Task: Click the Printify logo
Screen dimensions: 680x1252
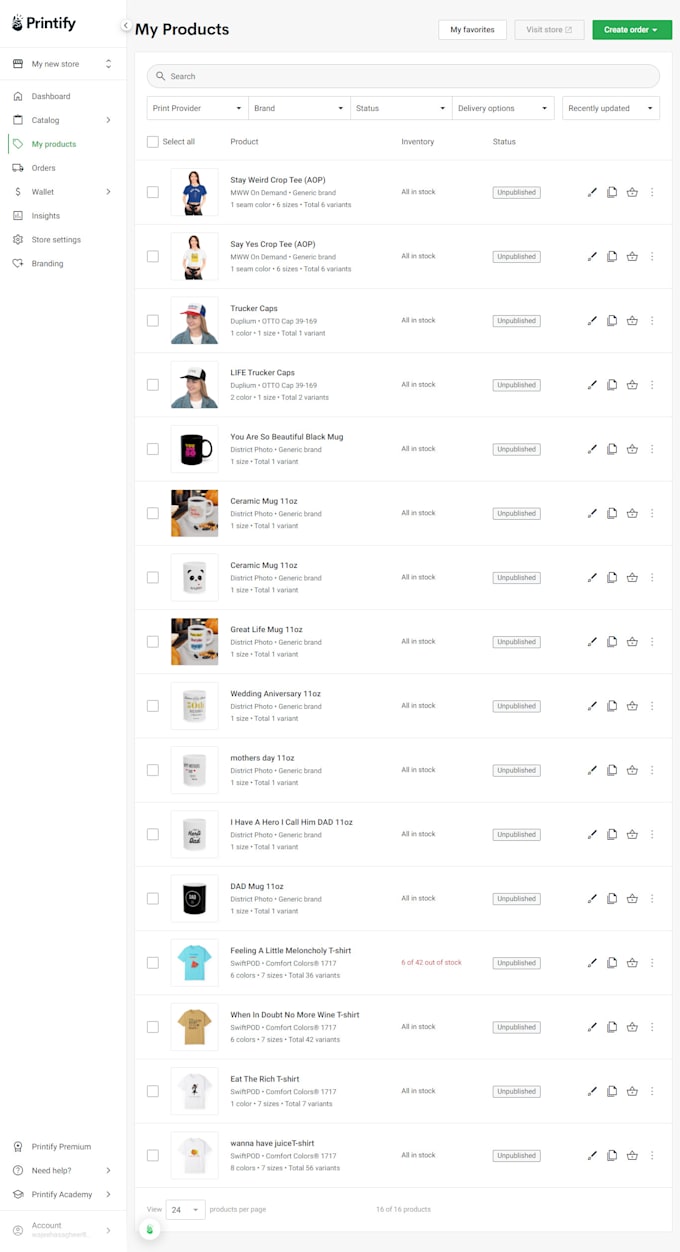Action: [45, 23]
